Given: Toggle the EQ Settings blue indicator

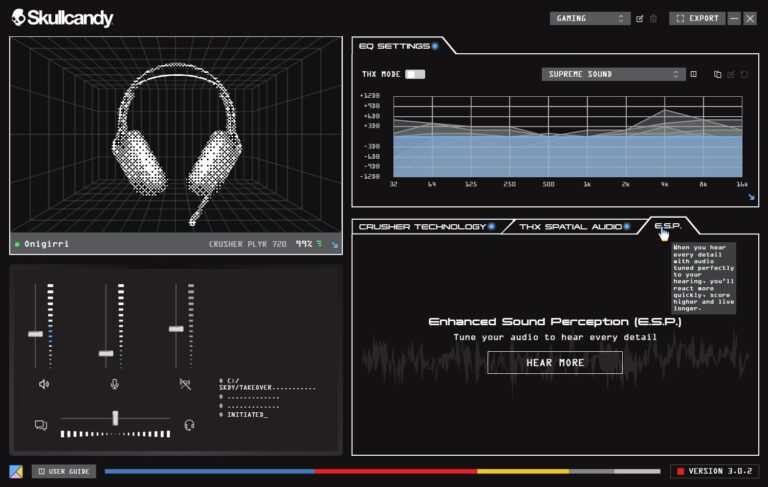Looking at the screenshot, I should point(435,46).
